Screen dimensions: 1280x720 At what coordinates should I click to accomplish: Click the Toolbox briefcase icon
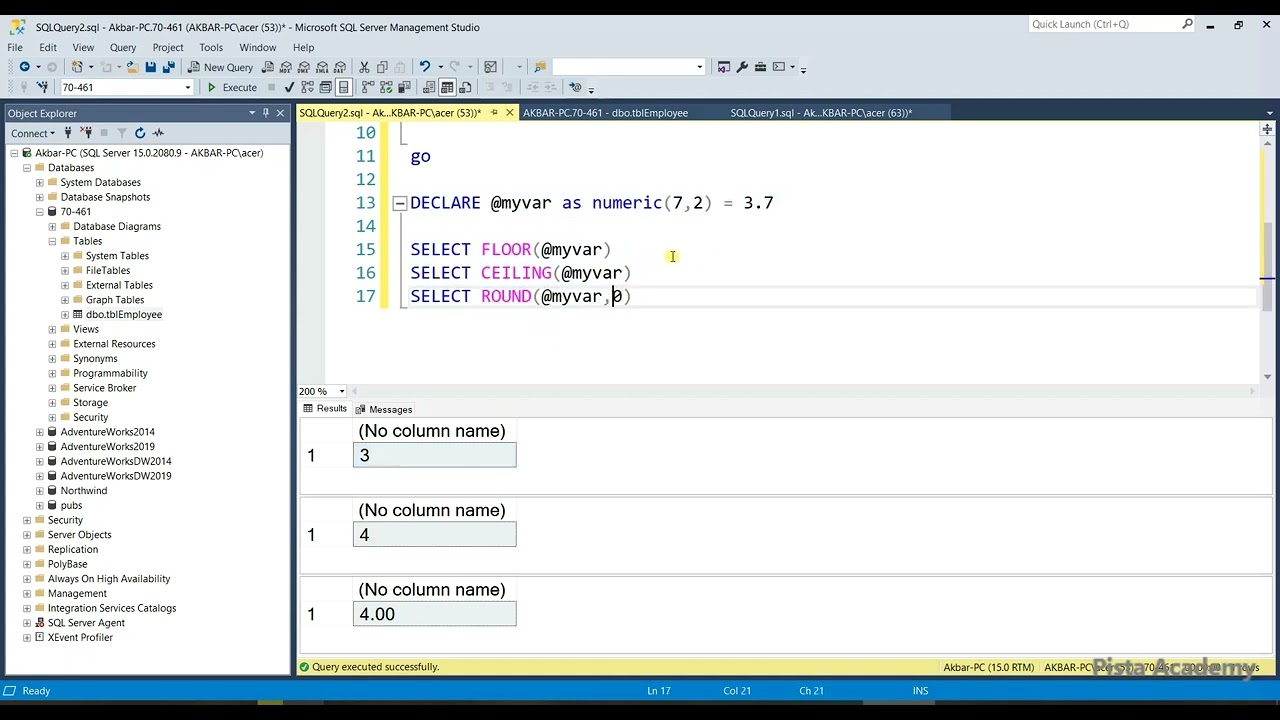pyautogui.click(x=760, y=67)
